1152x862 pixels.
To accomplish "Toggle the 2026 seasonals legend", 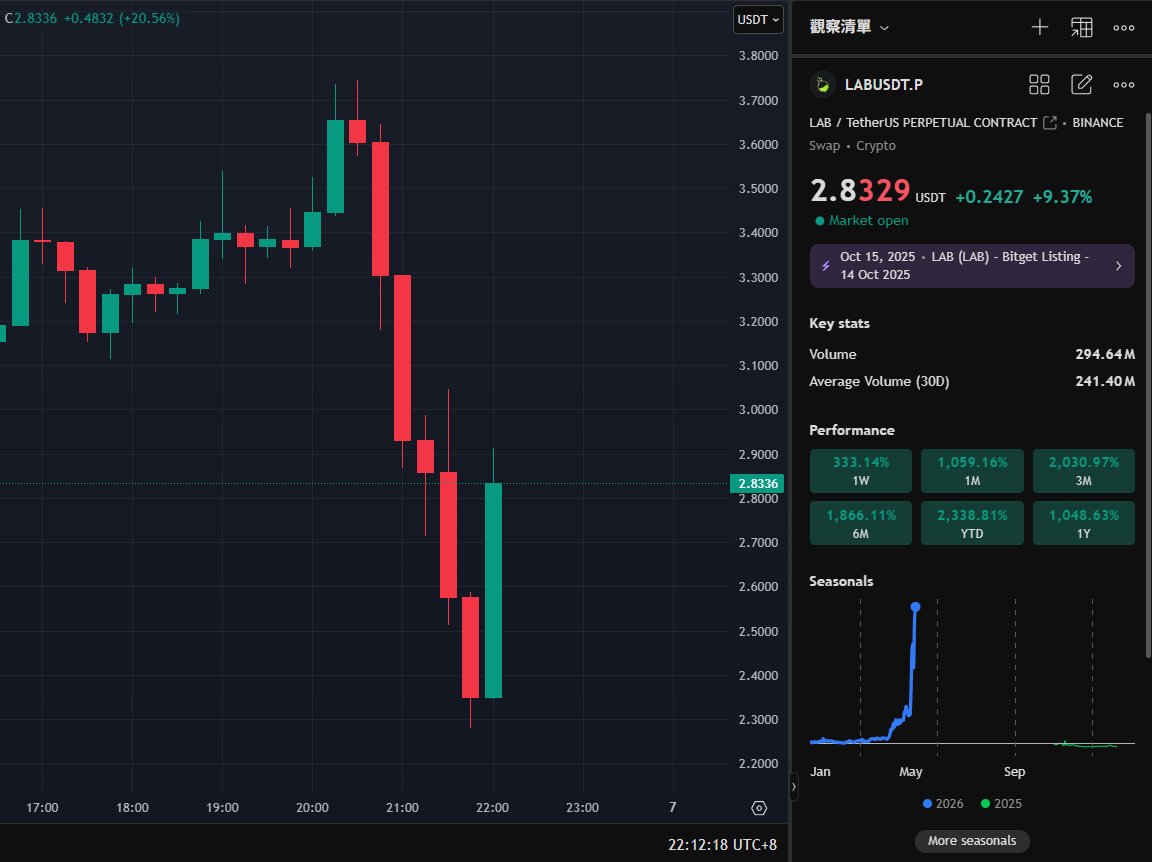I will (943, 804).
